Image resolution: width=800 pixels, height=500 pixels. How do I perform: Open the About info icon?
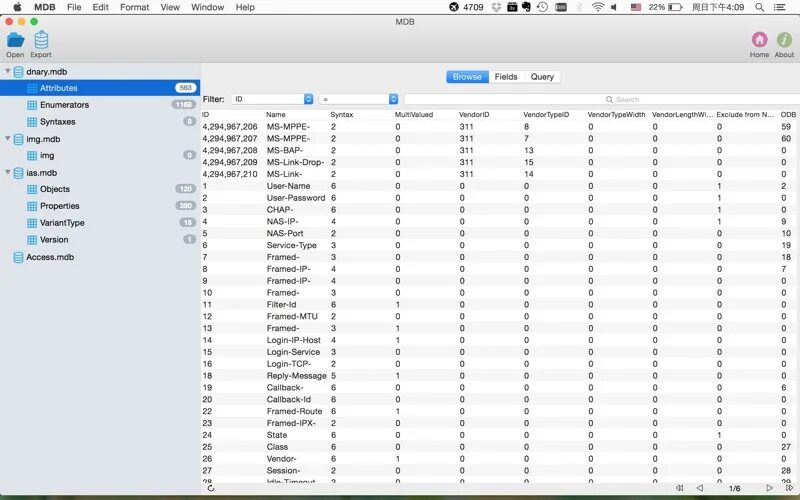tap(784, 40)
